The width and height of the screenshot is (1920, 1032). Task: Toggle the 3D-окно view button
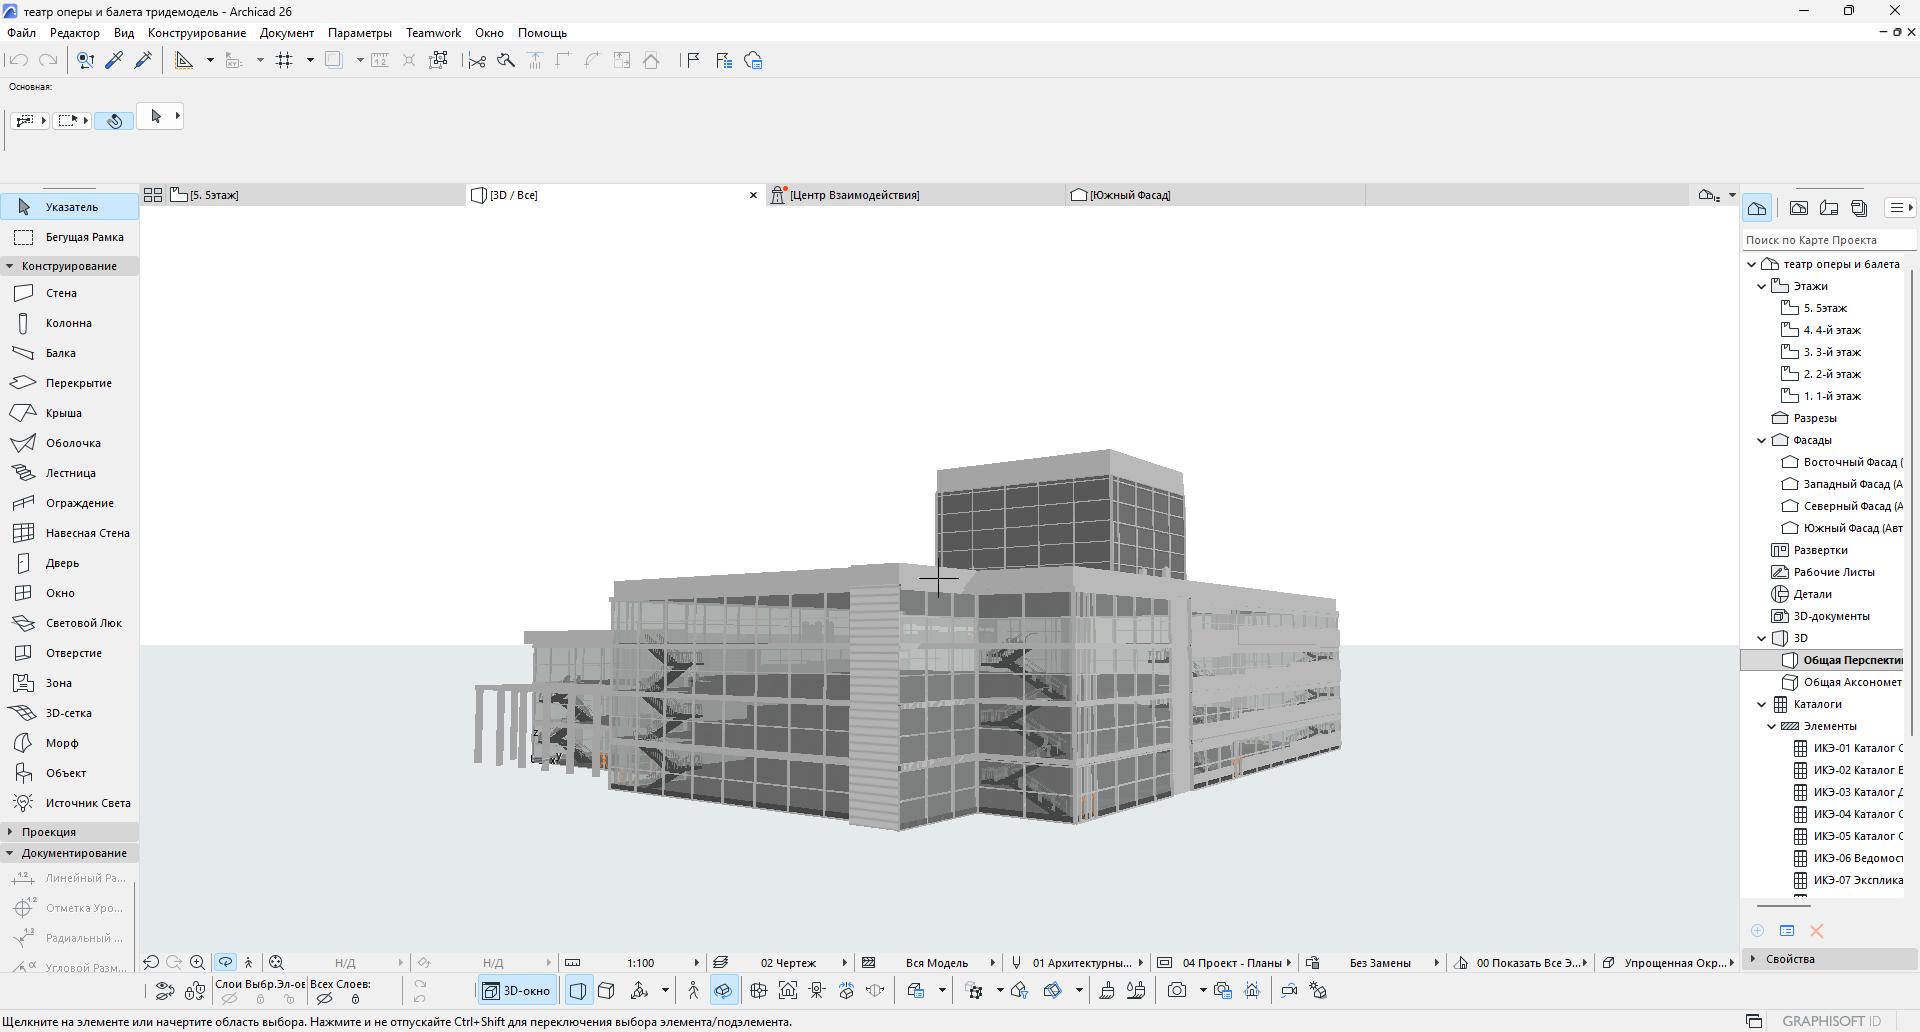(x=517, y=991)
